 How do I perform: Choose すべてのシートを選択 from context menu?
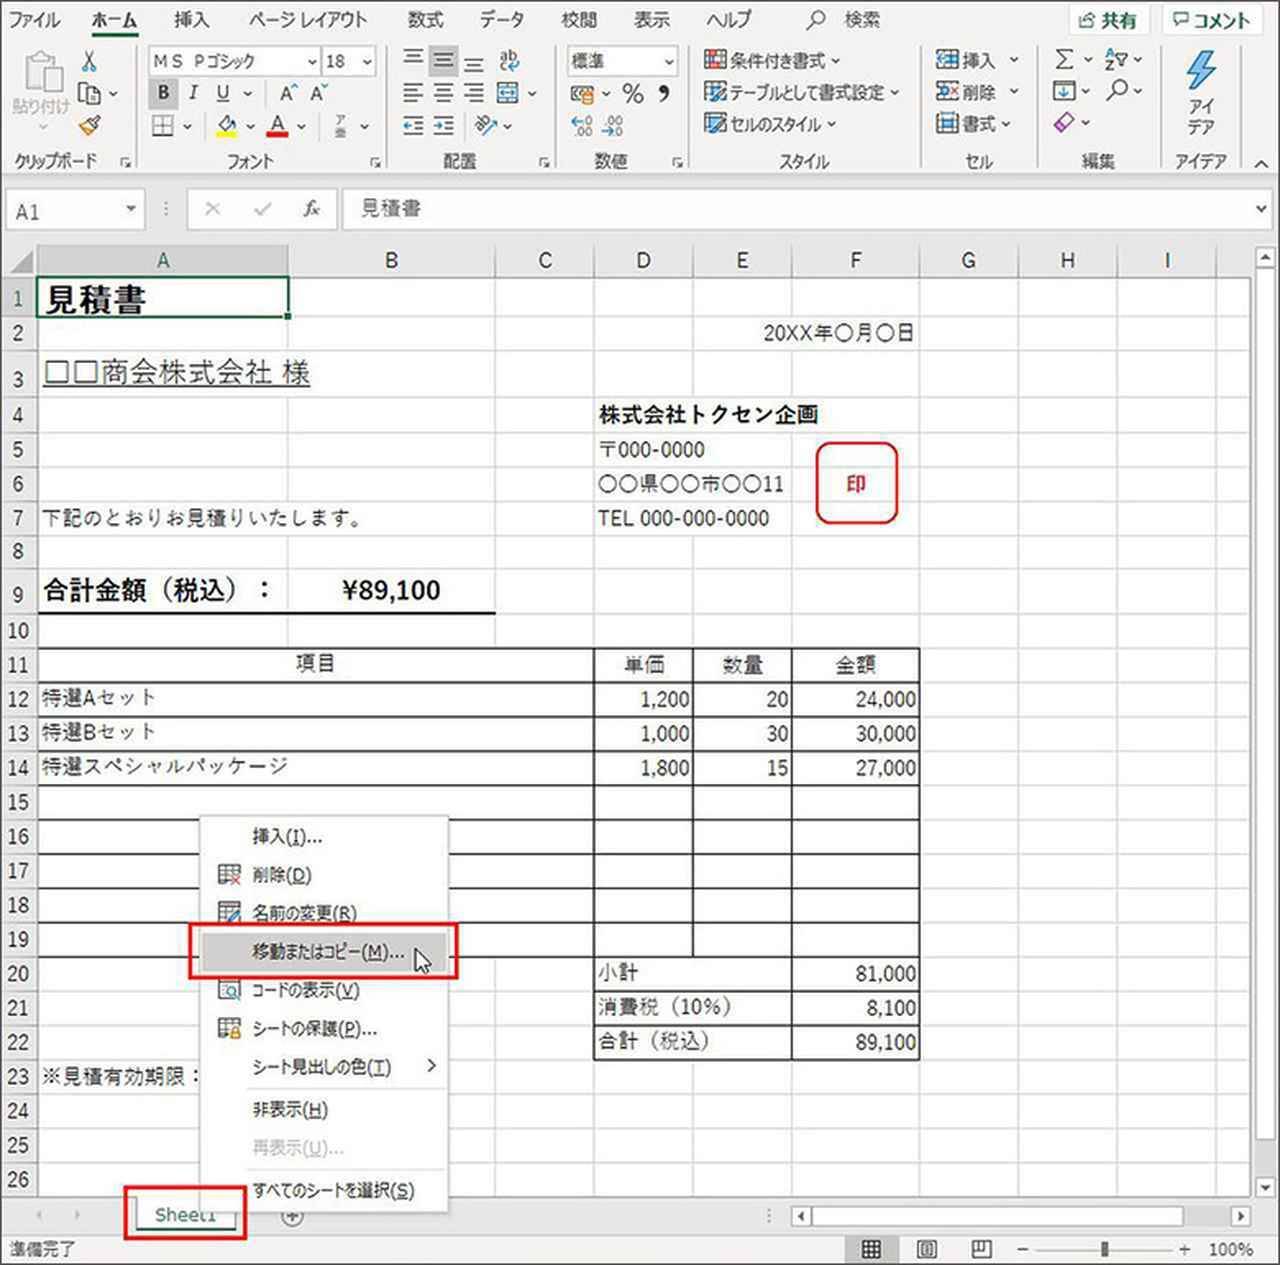(323, 1191)
